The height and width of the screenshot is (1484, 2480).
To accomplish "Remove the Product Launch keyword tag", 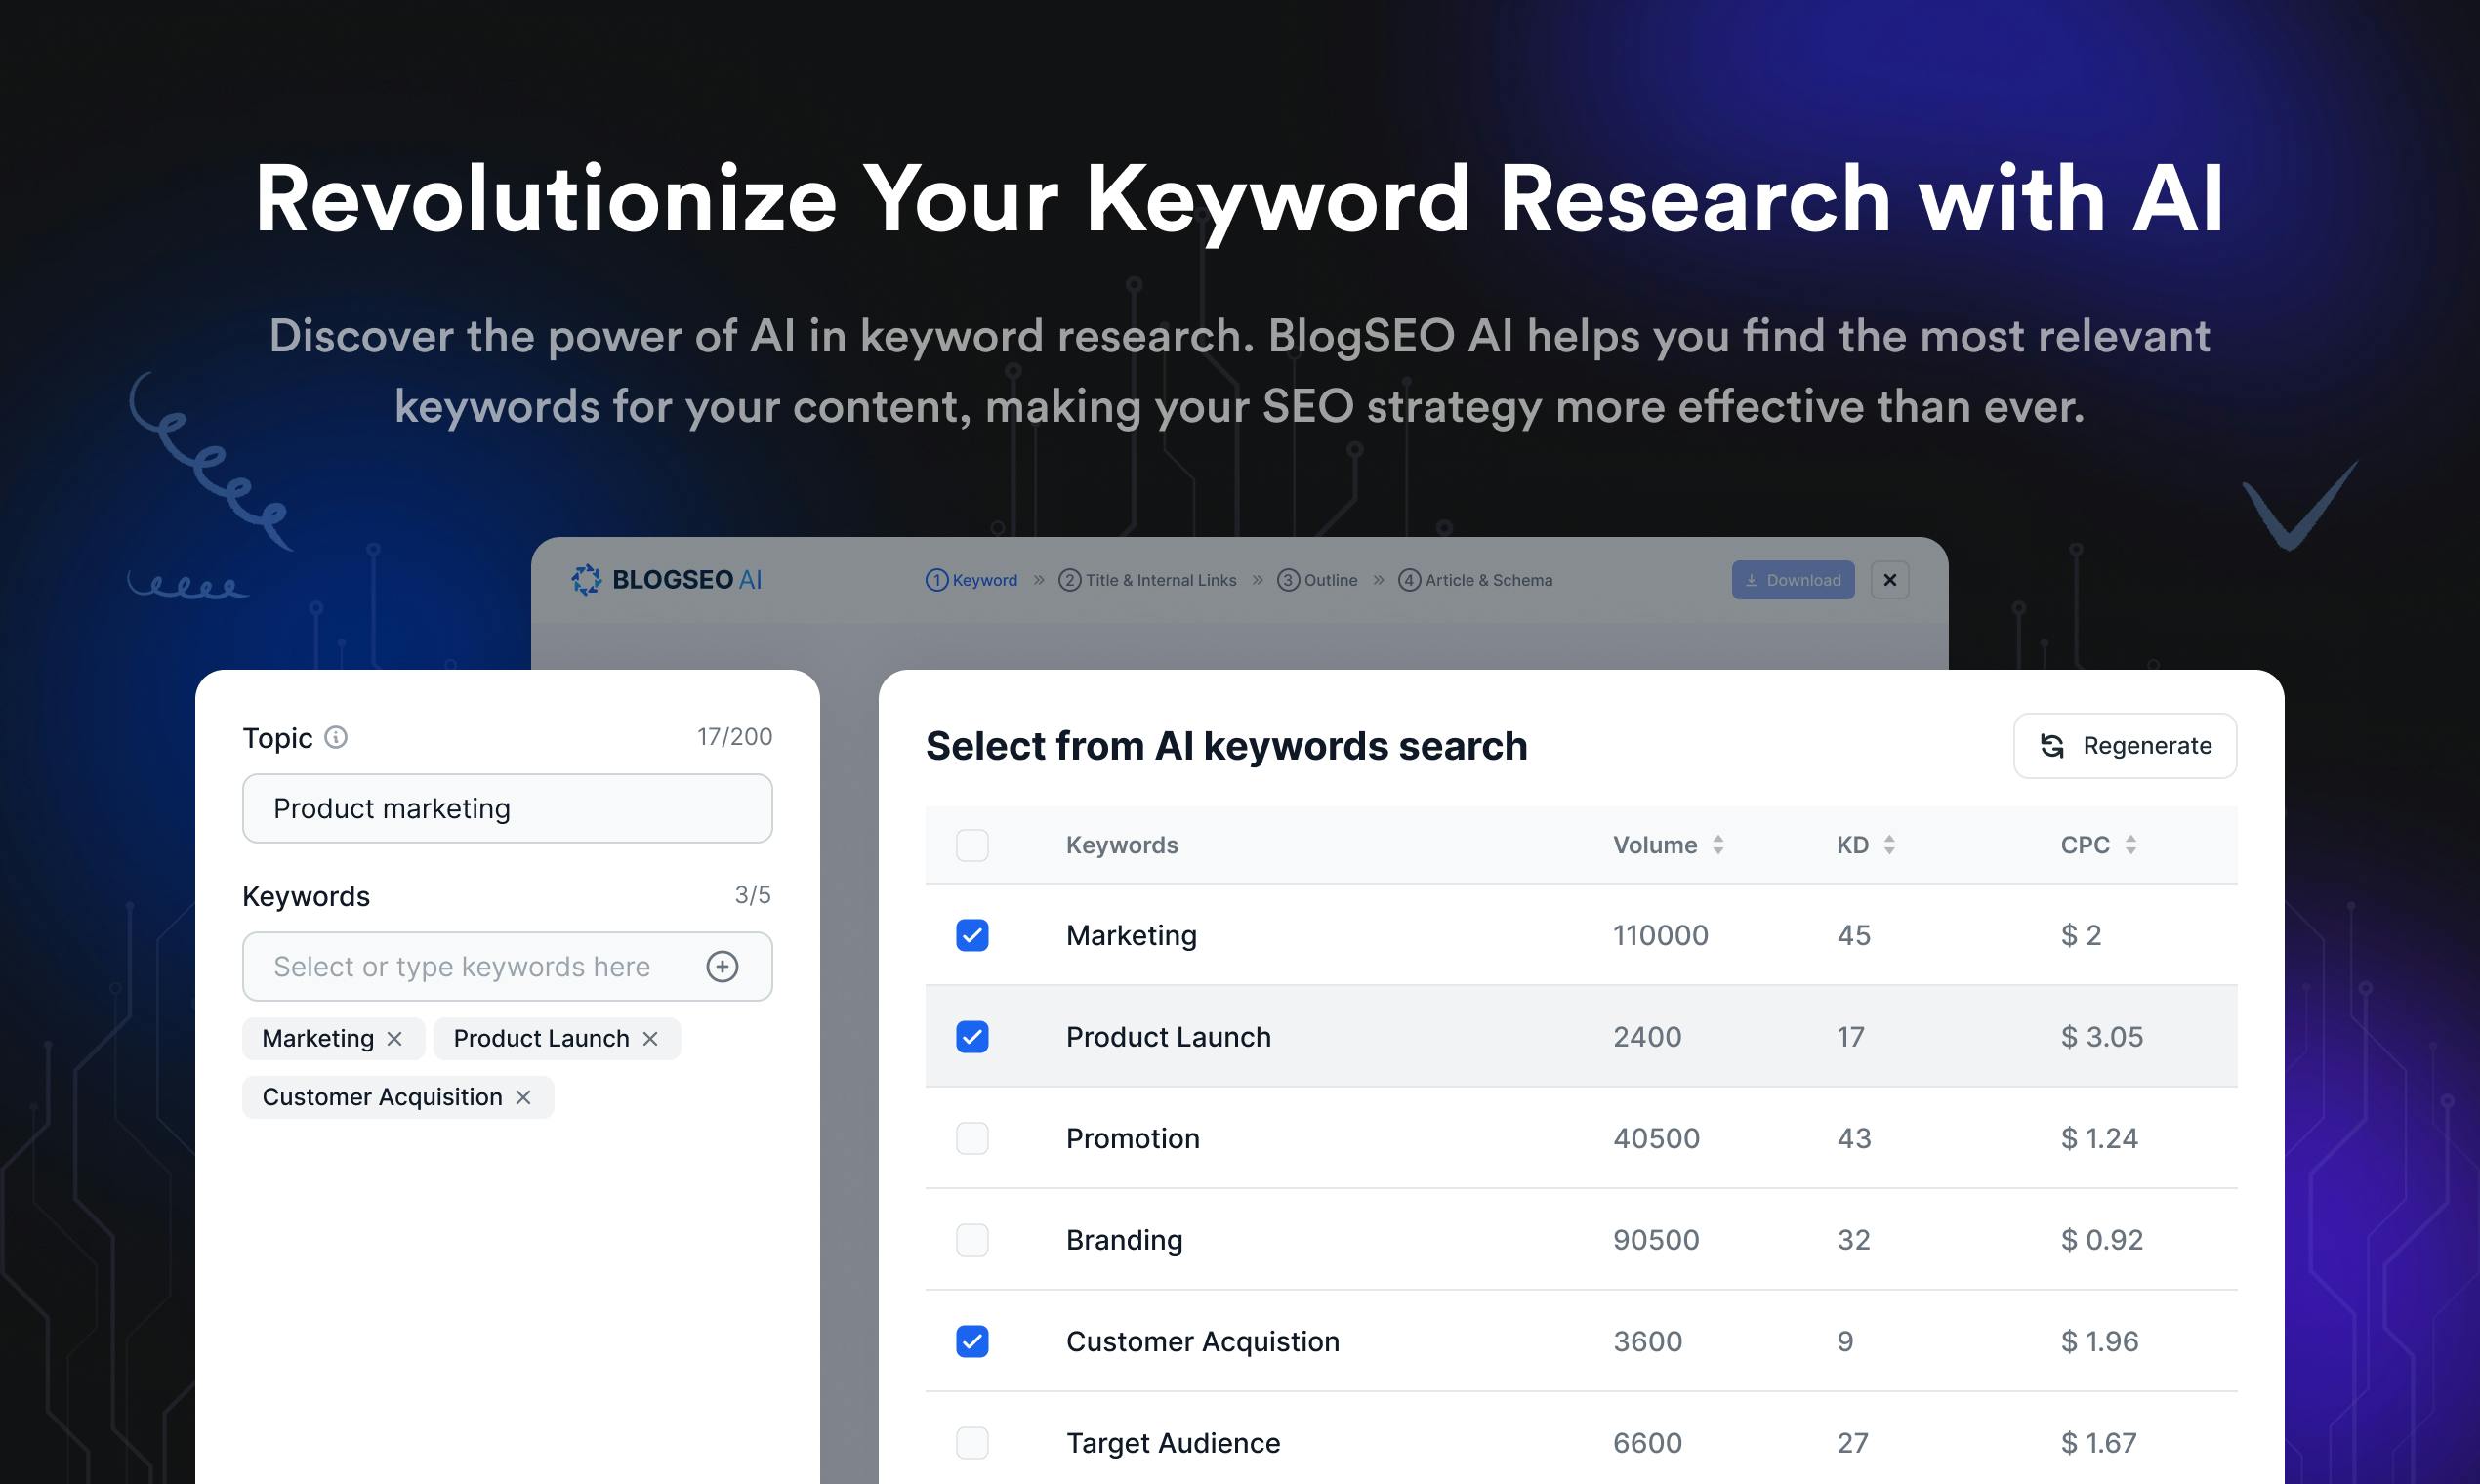I will [650, 1039].
